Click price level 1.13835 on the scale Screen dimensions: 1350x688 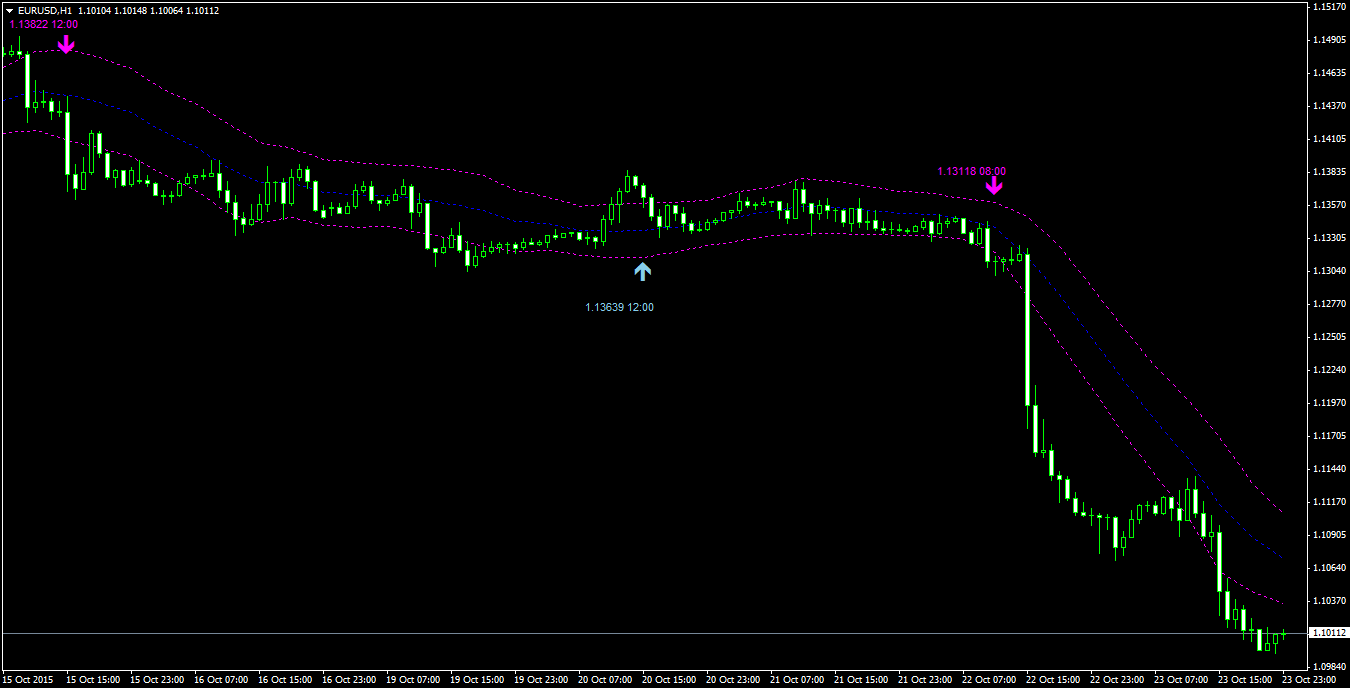[1329, 172]
